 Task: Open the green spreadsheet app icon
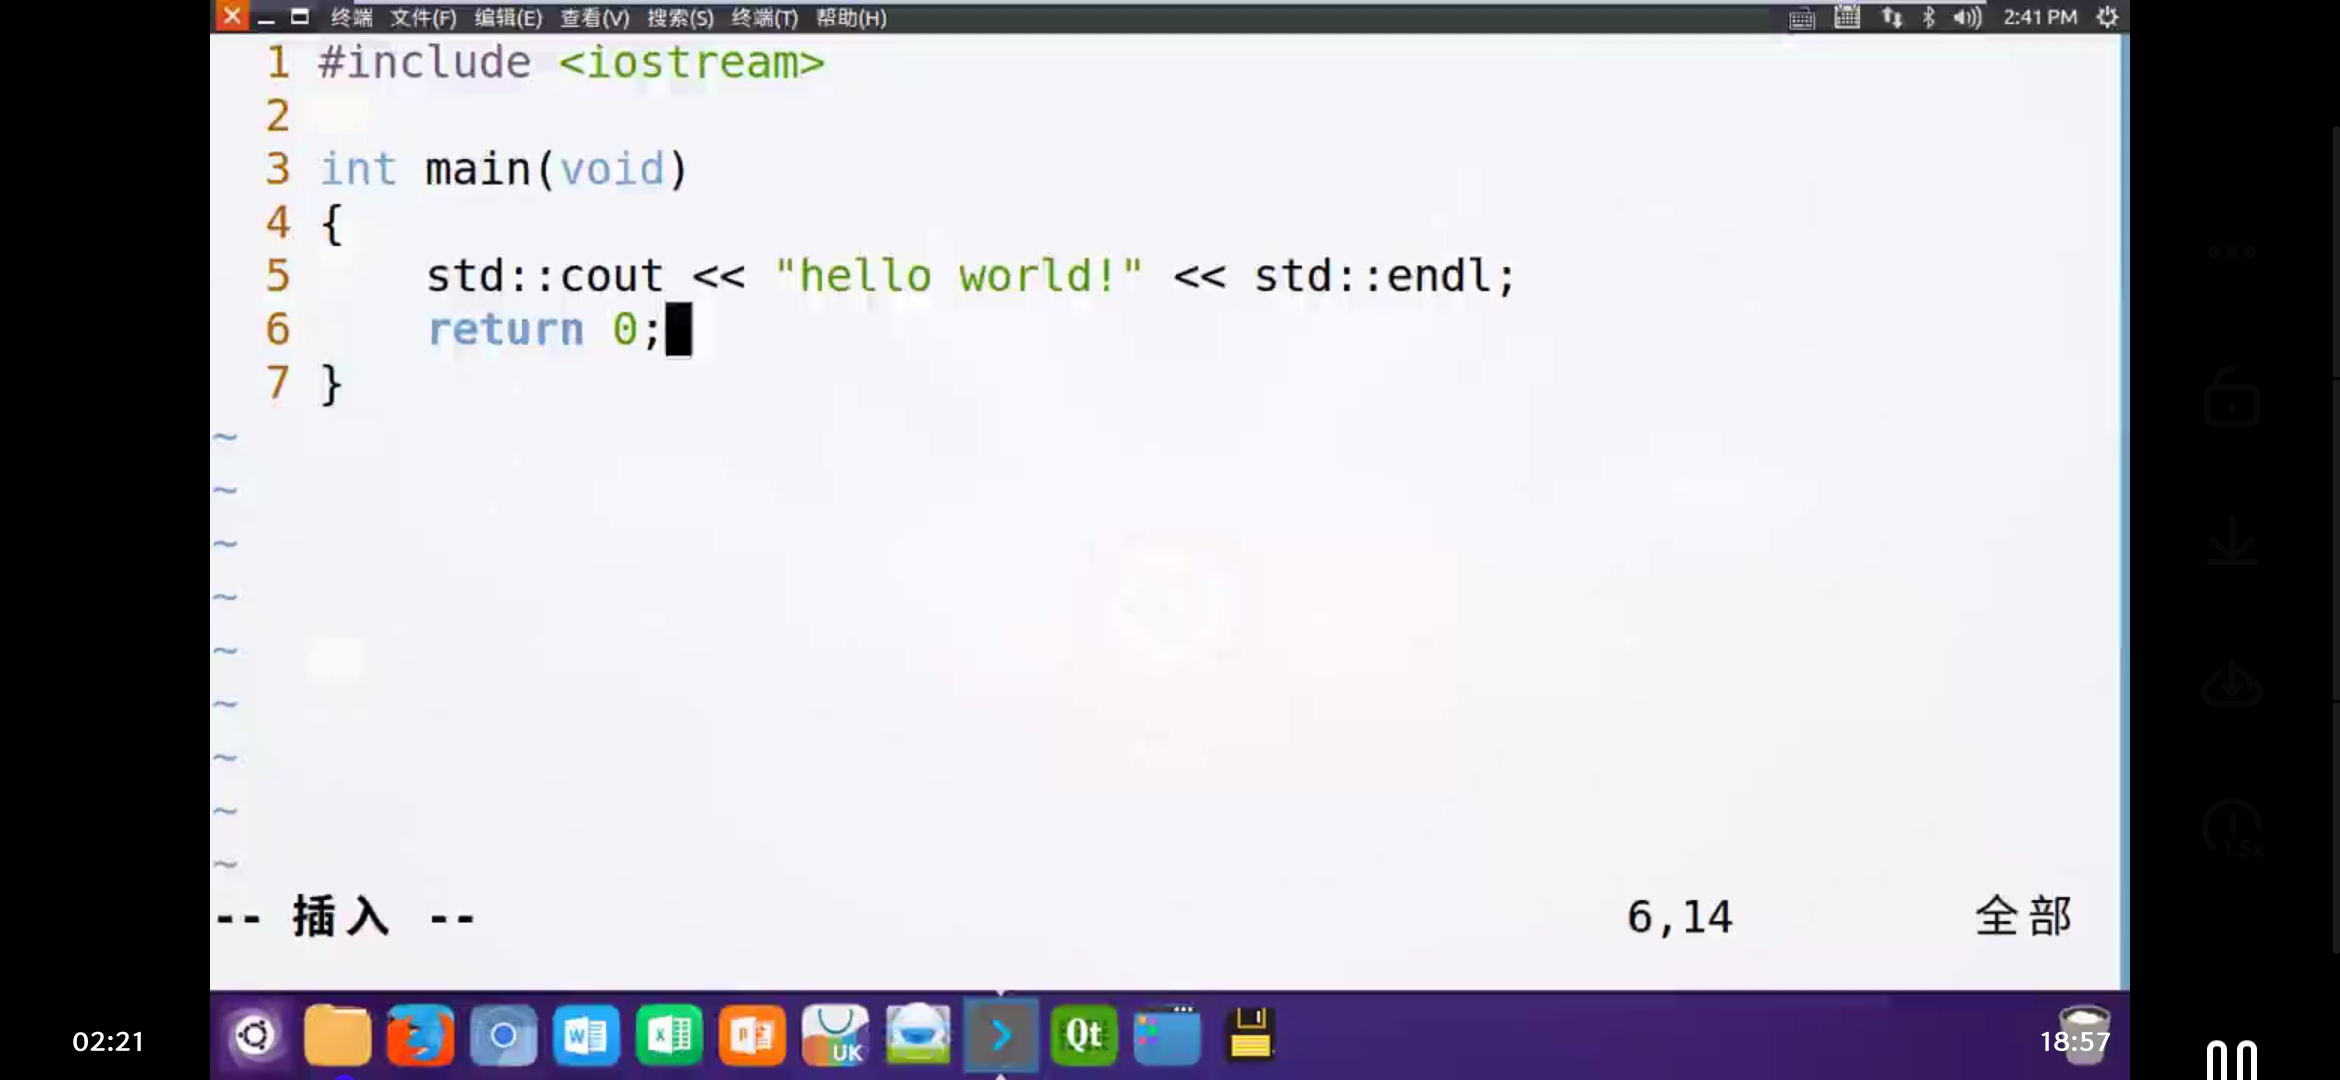[669, 1036]
